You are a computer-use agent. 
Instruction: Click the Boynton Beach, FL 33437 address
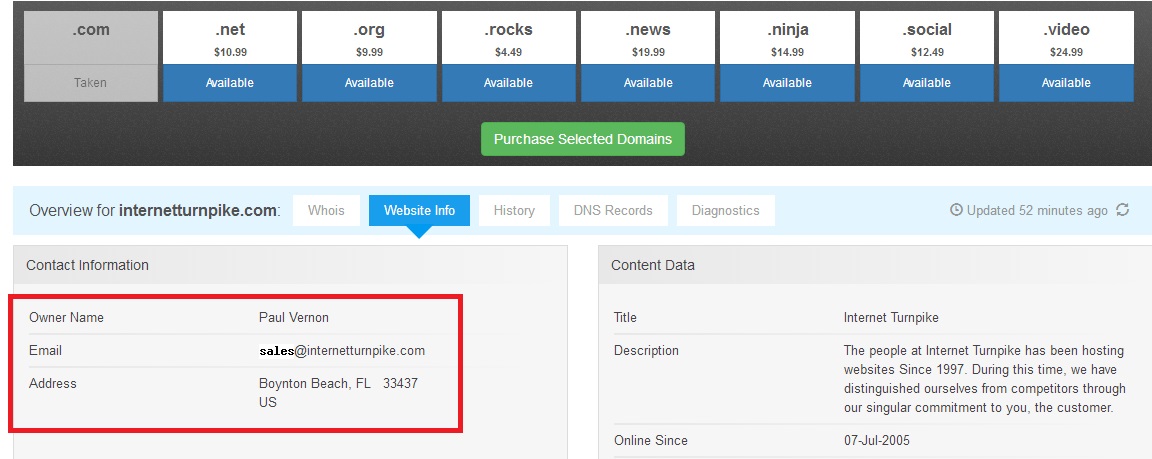click(x=338, y=383)
